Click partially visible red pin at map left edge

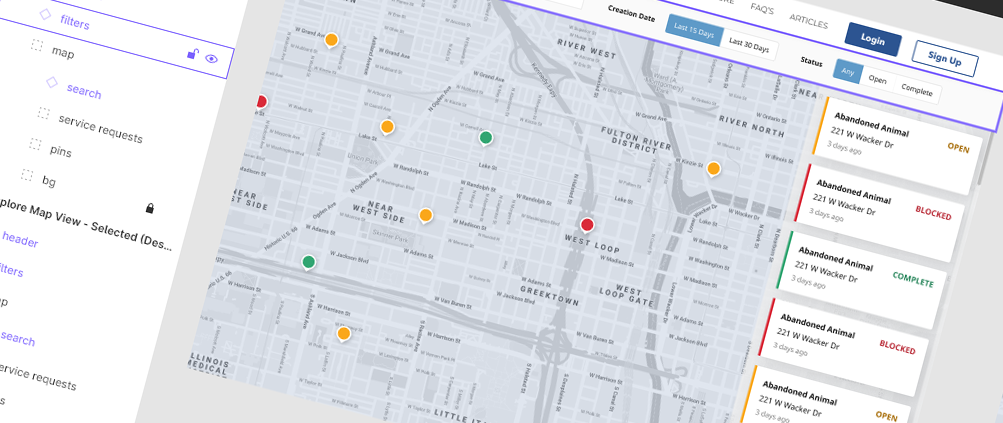coord(261,102)
